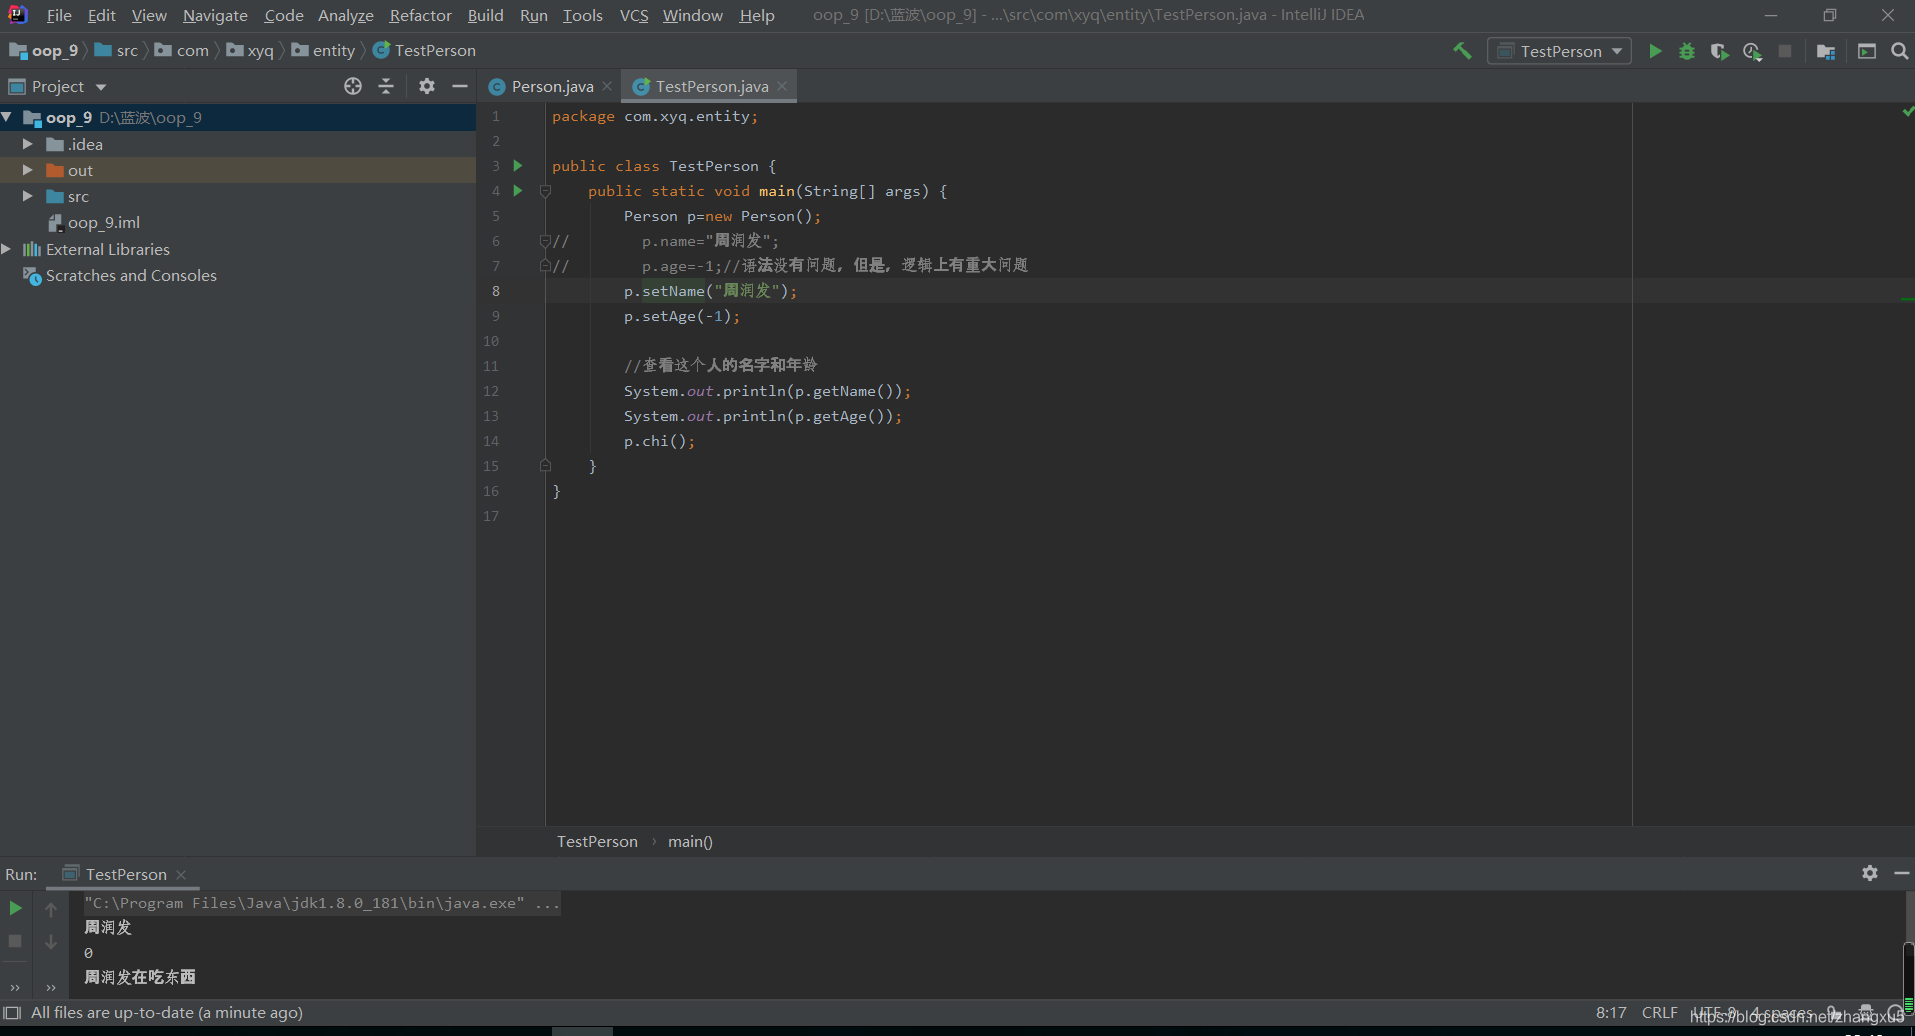Click the locate/scroll from source icon
This screenshot has width=1915, height=1036.
click(353, 86)
